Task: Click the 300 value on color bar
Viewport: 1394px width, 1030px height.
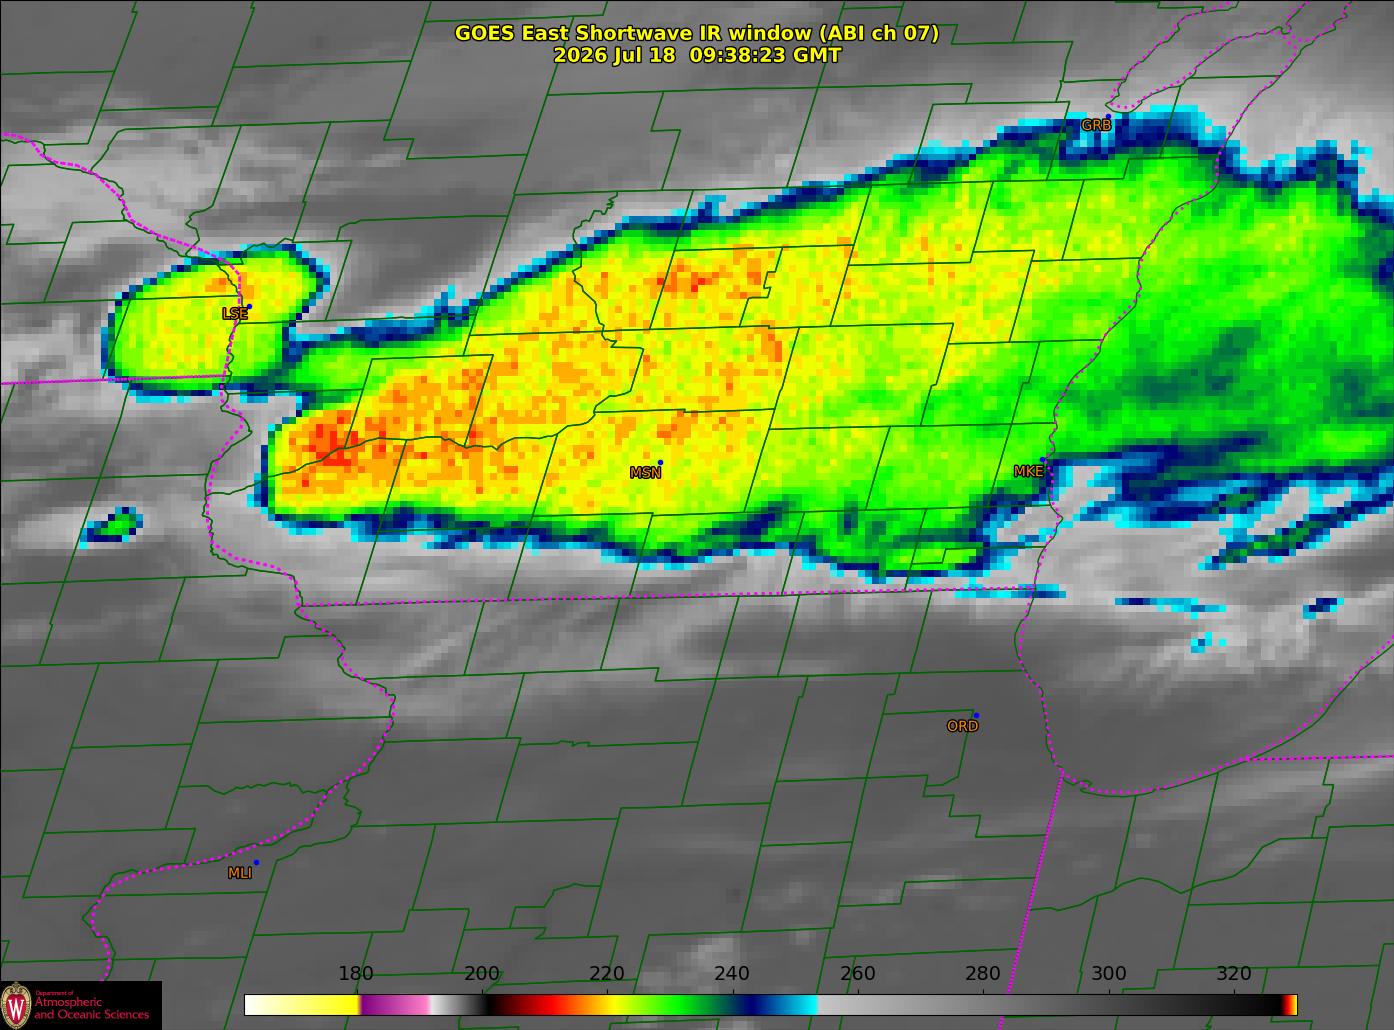Action: click(x=1108, y=974)
